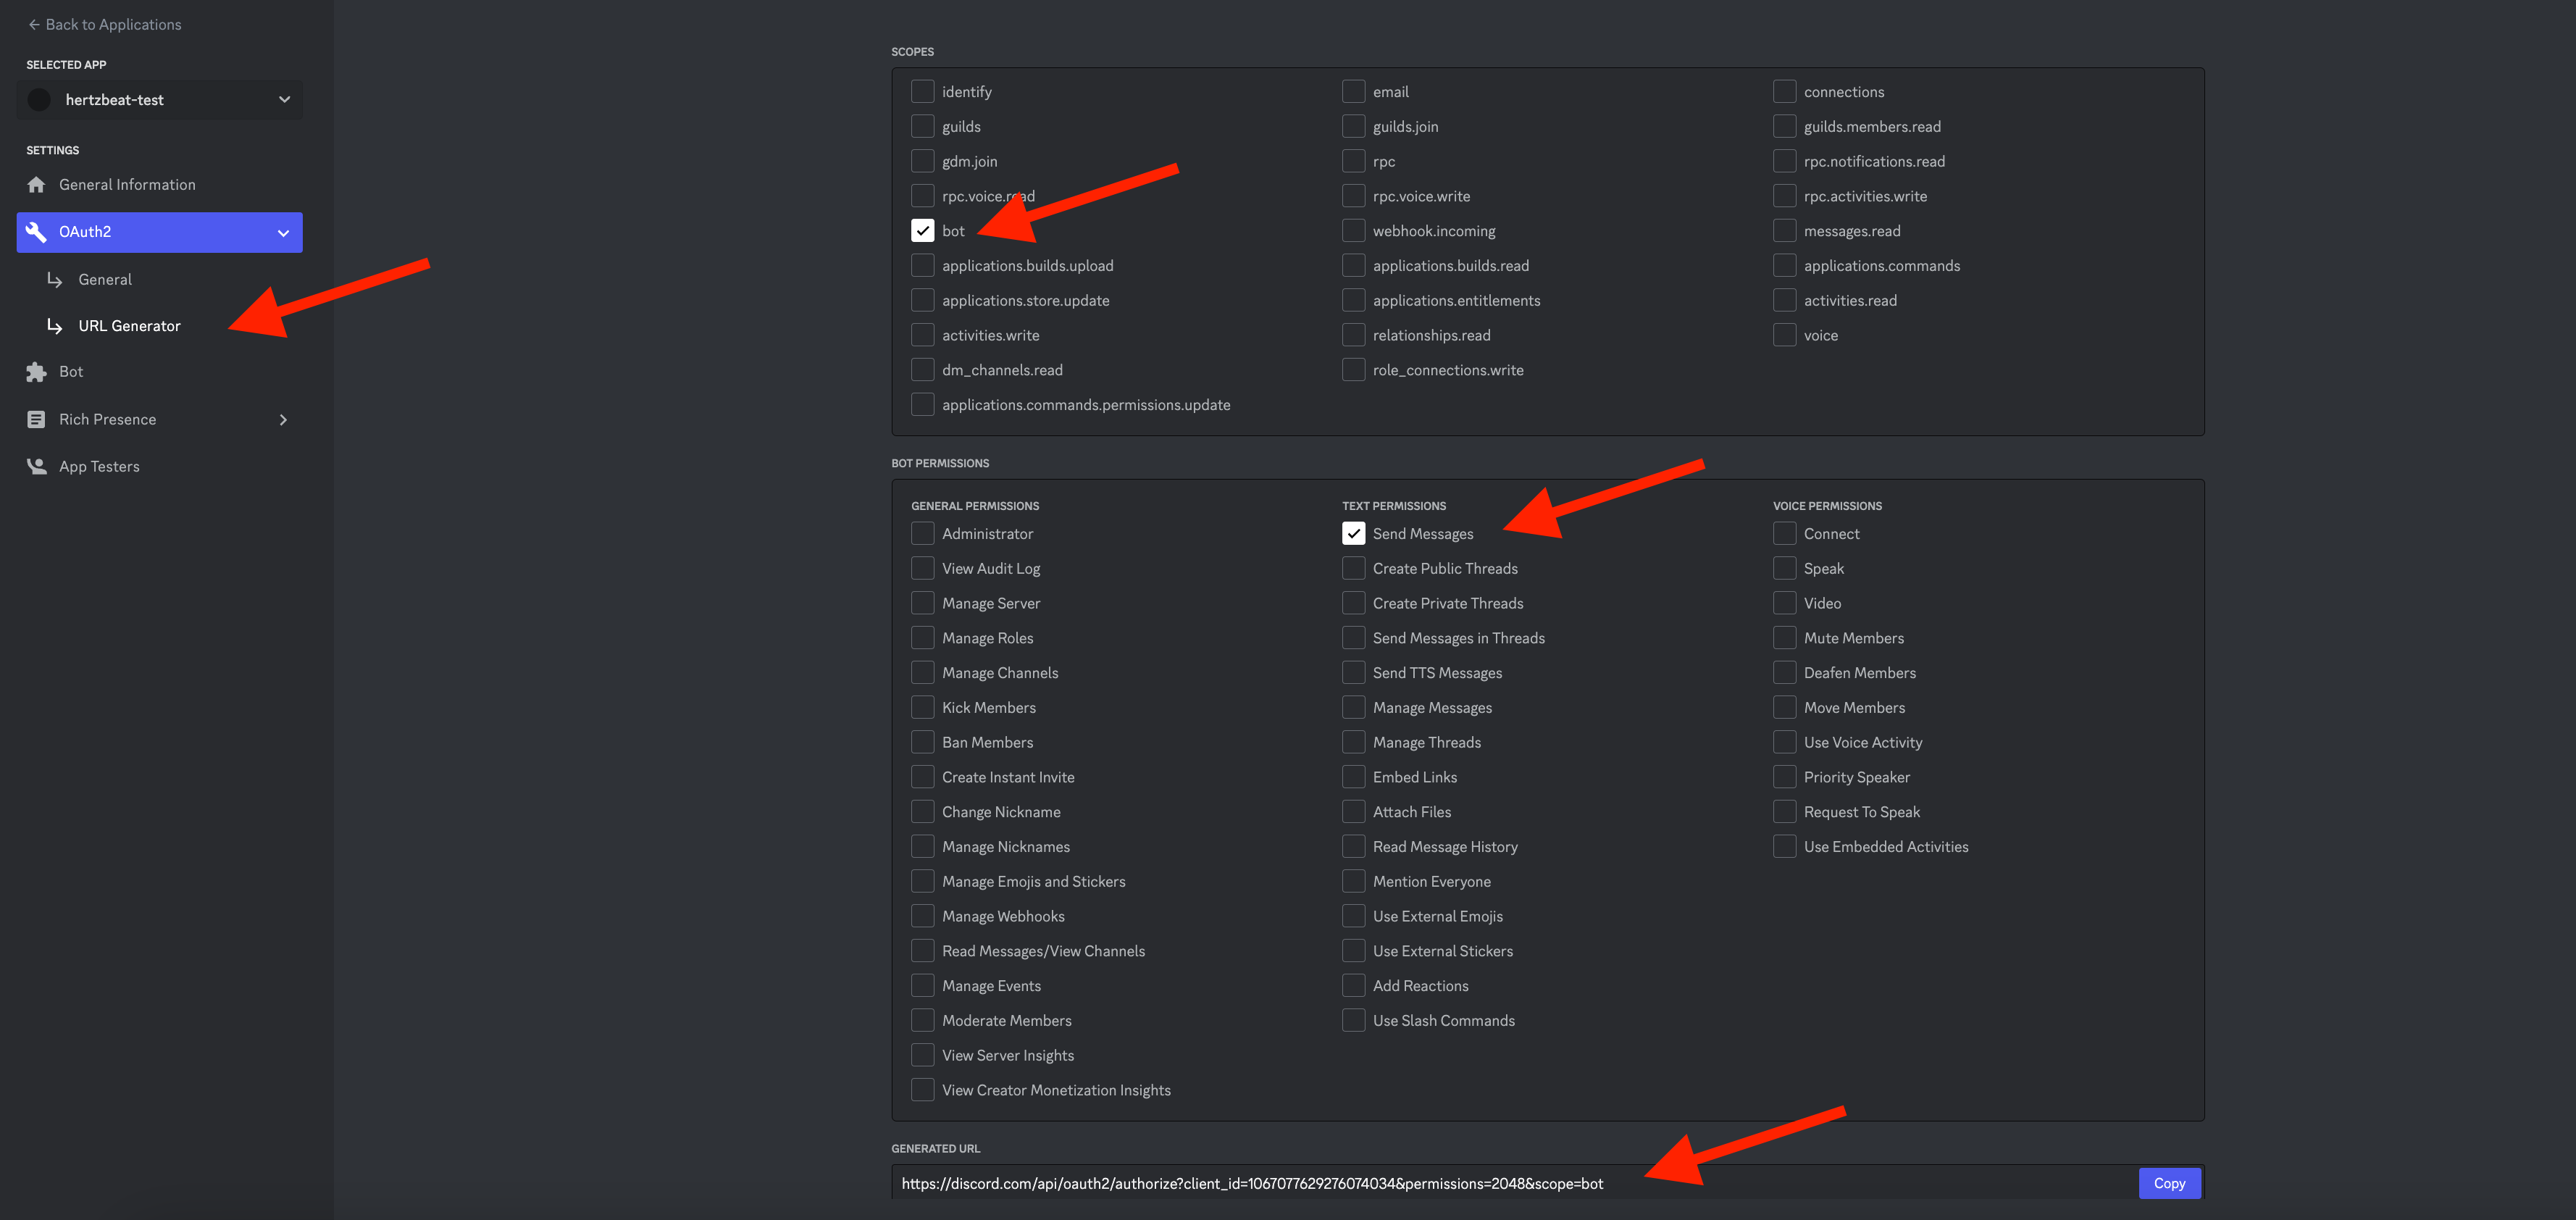Open the hertzbeat-test app selector dropdown
Viewport: 2576px width, 1220px height.
(284, 100)
